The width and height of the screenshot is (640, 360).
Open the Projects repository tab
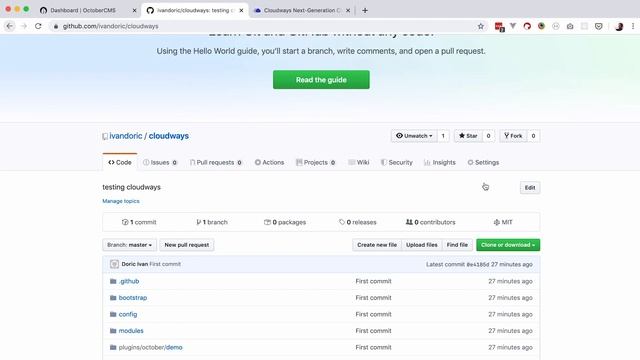click(x=316, y=162)
